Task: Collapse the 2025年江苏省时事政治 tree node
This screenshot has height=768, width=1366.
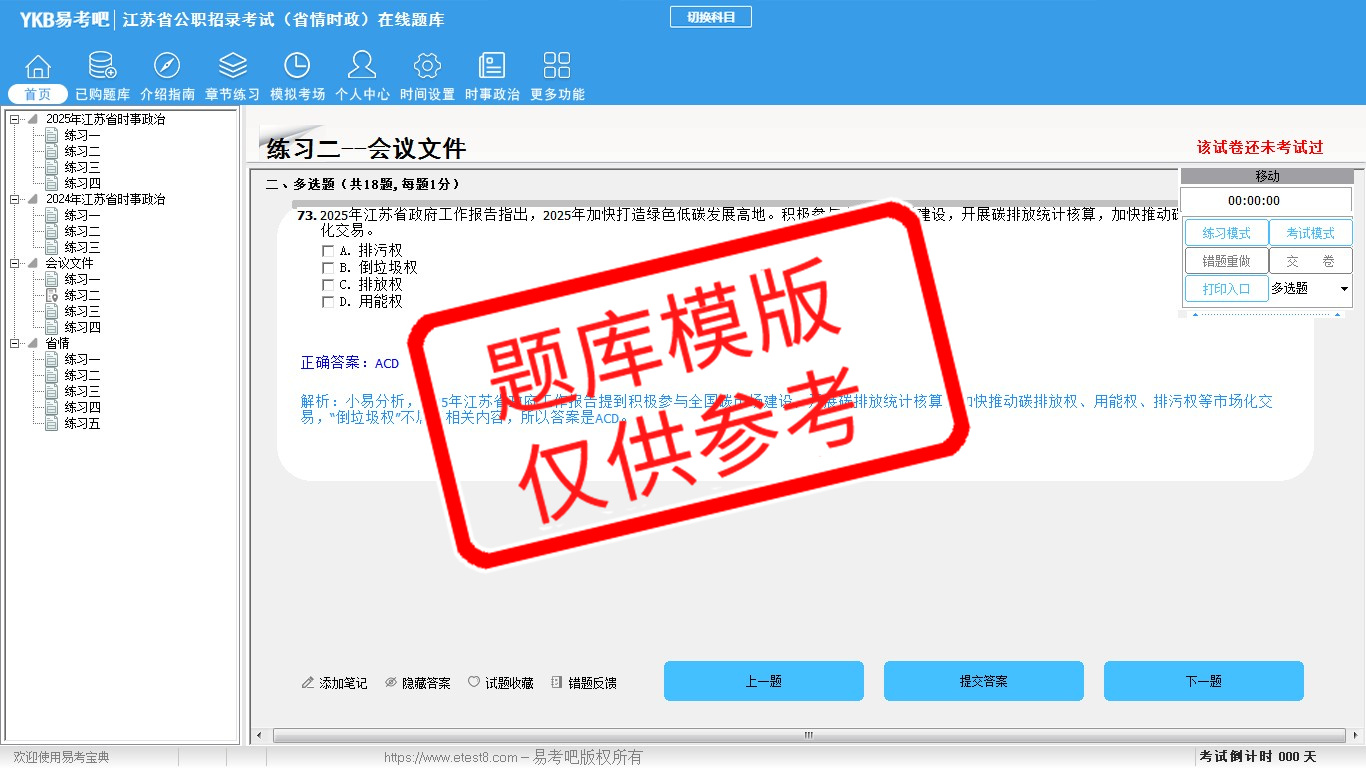Action: [x=15, y=120]
